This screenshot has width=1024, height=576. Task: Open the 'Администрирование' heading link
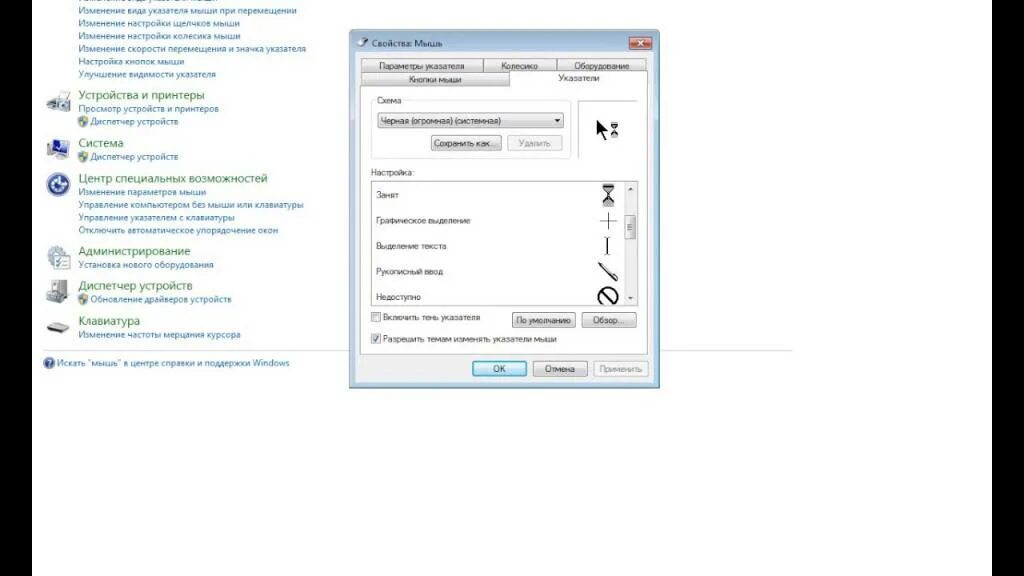pyautogui.click(x=135, y=251)
